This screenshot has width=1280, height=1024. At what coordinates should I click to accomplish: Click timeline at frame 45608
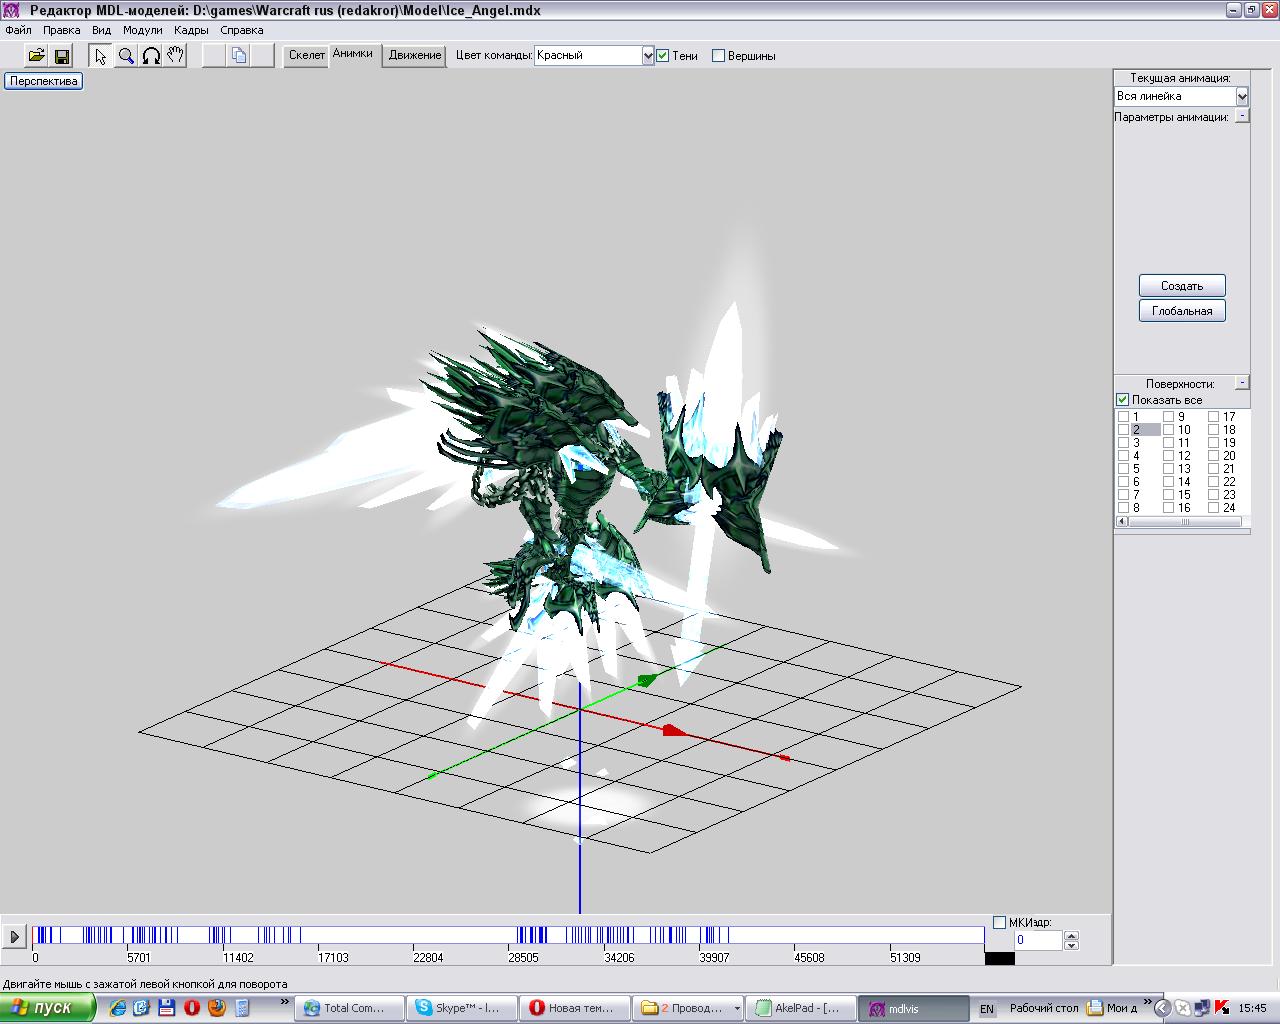point(795,937)
